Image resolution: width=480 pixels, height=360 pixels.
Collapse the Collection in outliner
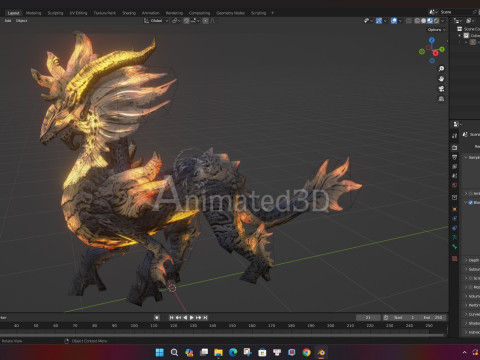pos(460,35)
